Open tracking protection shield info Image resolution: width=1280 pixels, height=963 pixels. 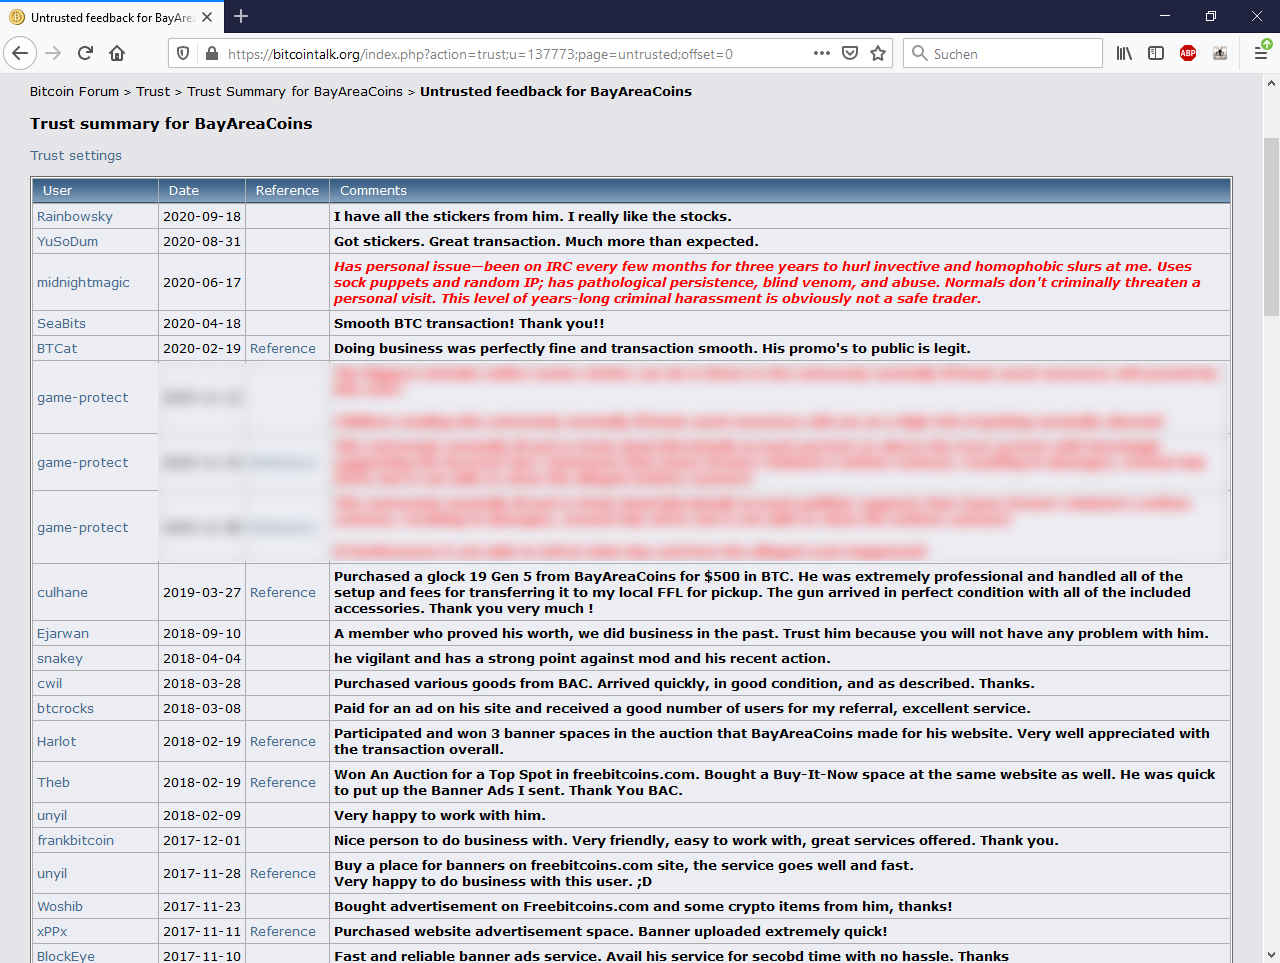pyautogui.click(x=182, y=54)
